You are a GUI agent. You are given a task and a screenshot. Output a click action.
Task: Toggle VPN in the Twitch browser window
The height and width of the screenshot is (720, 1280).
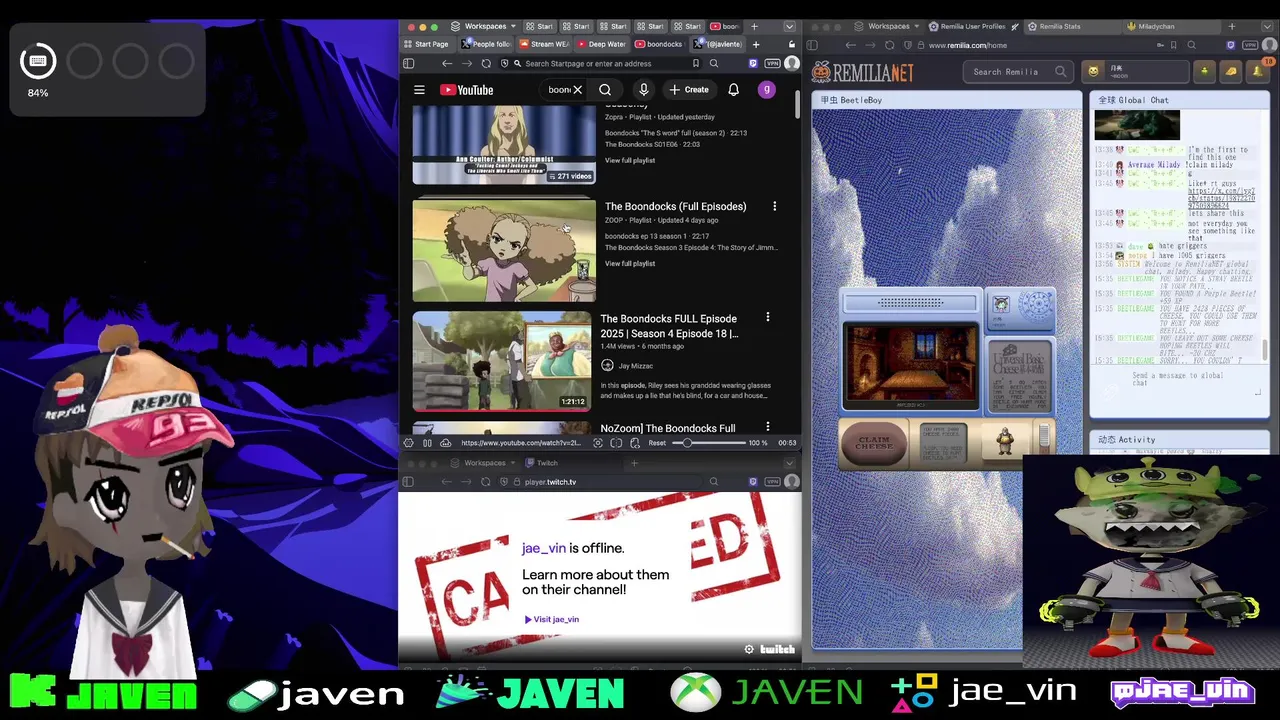tap(772, 482)
